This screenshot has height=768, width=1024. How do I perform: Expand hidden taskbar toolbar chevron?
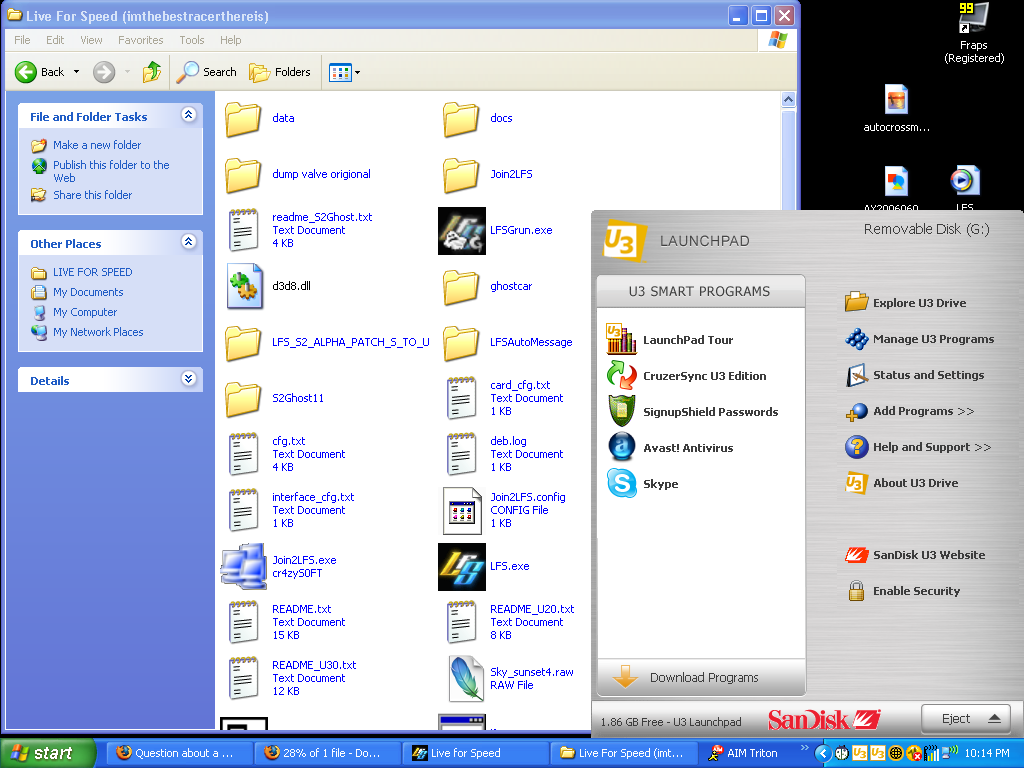pyautogui.click(x=804, y=748)
